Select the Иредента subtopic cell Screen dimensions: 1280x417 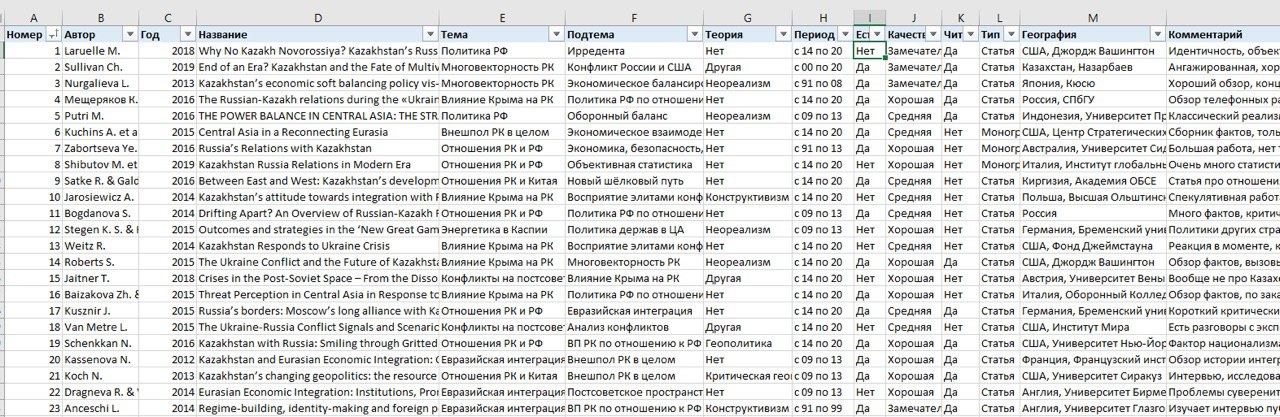tap(633, 50)
